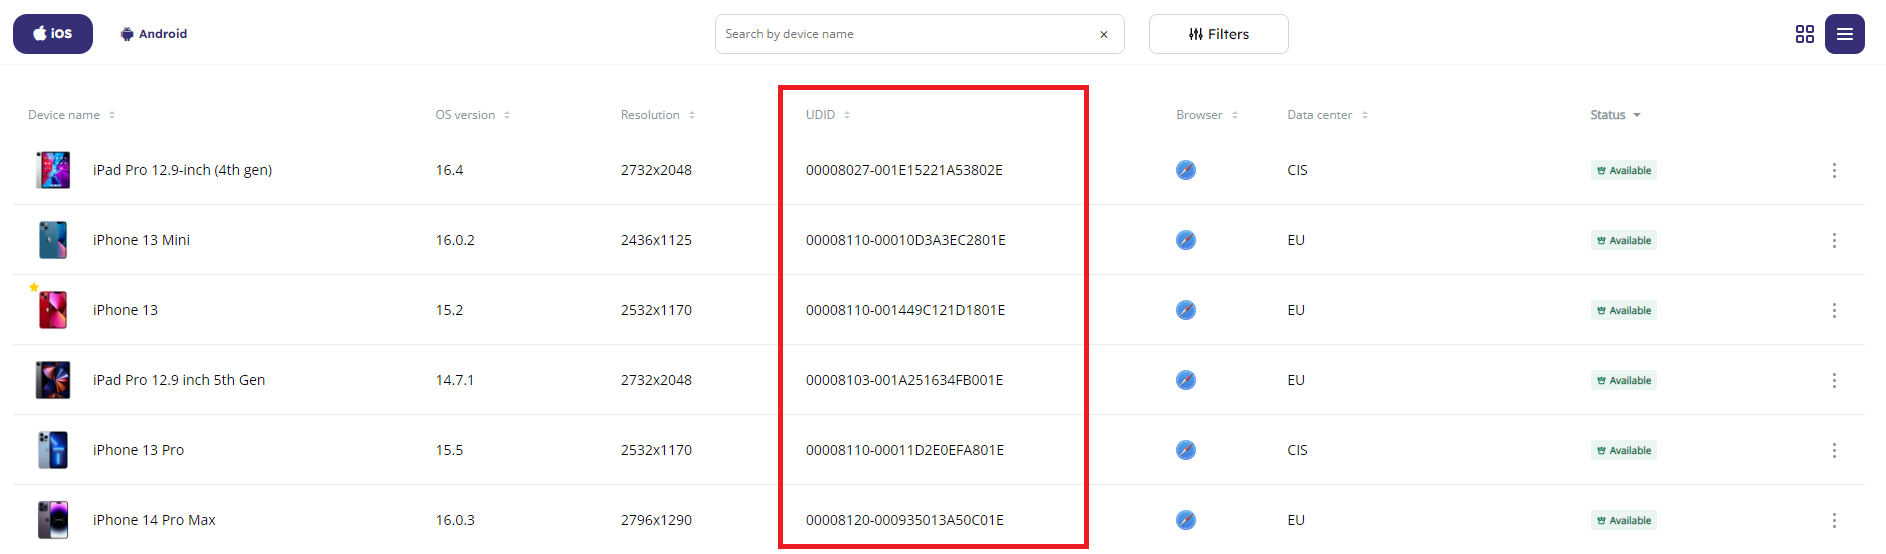Image resolution: width=1886 pixels, height=554 pixels.
Task: Click Available badge for iPhone 13 Pro
Action: coord(1624,451)
